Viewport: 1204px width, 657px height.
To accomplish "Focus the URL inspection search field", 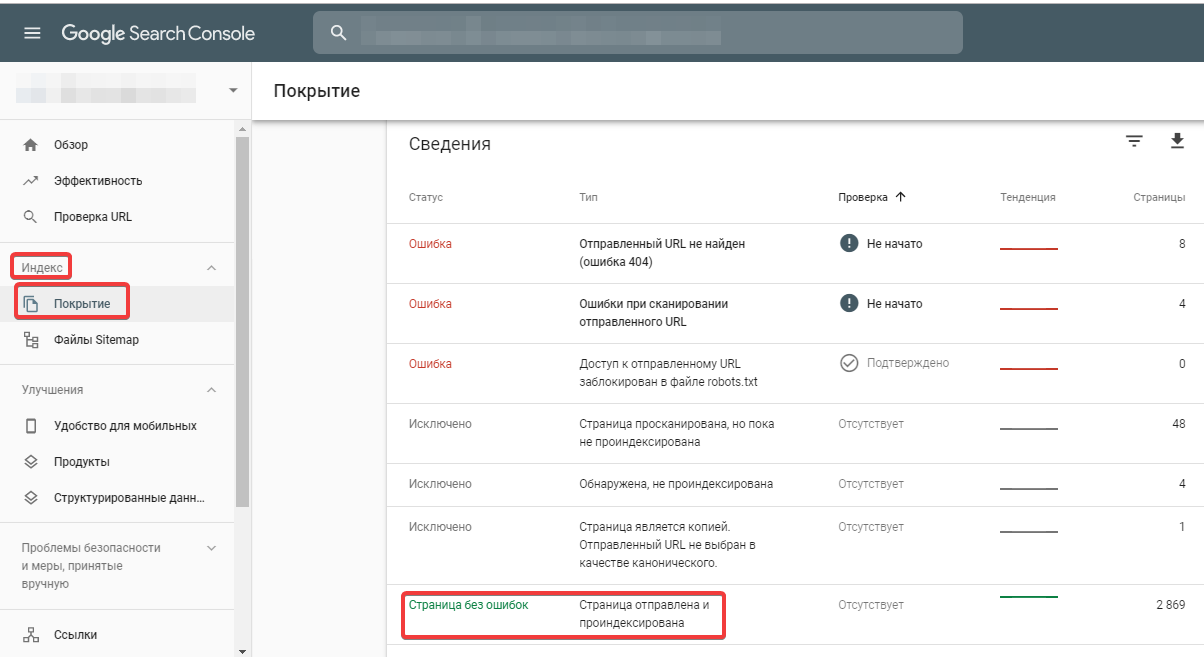I will pos(638,33).
